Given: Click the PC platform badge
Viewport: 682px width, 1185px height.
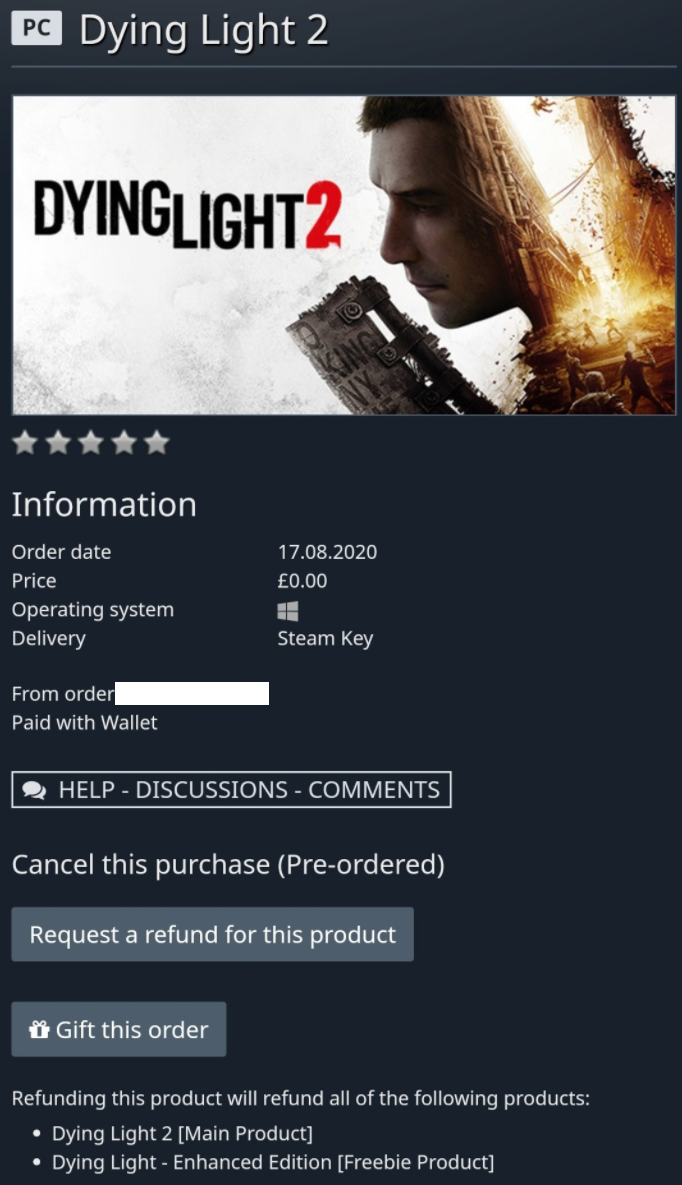Looking at the screenshot, I should click(36, 28).
